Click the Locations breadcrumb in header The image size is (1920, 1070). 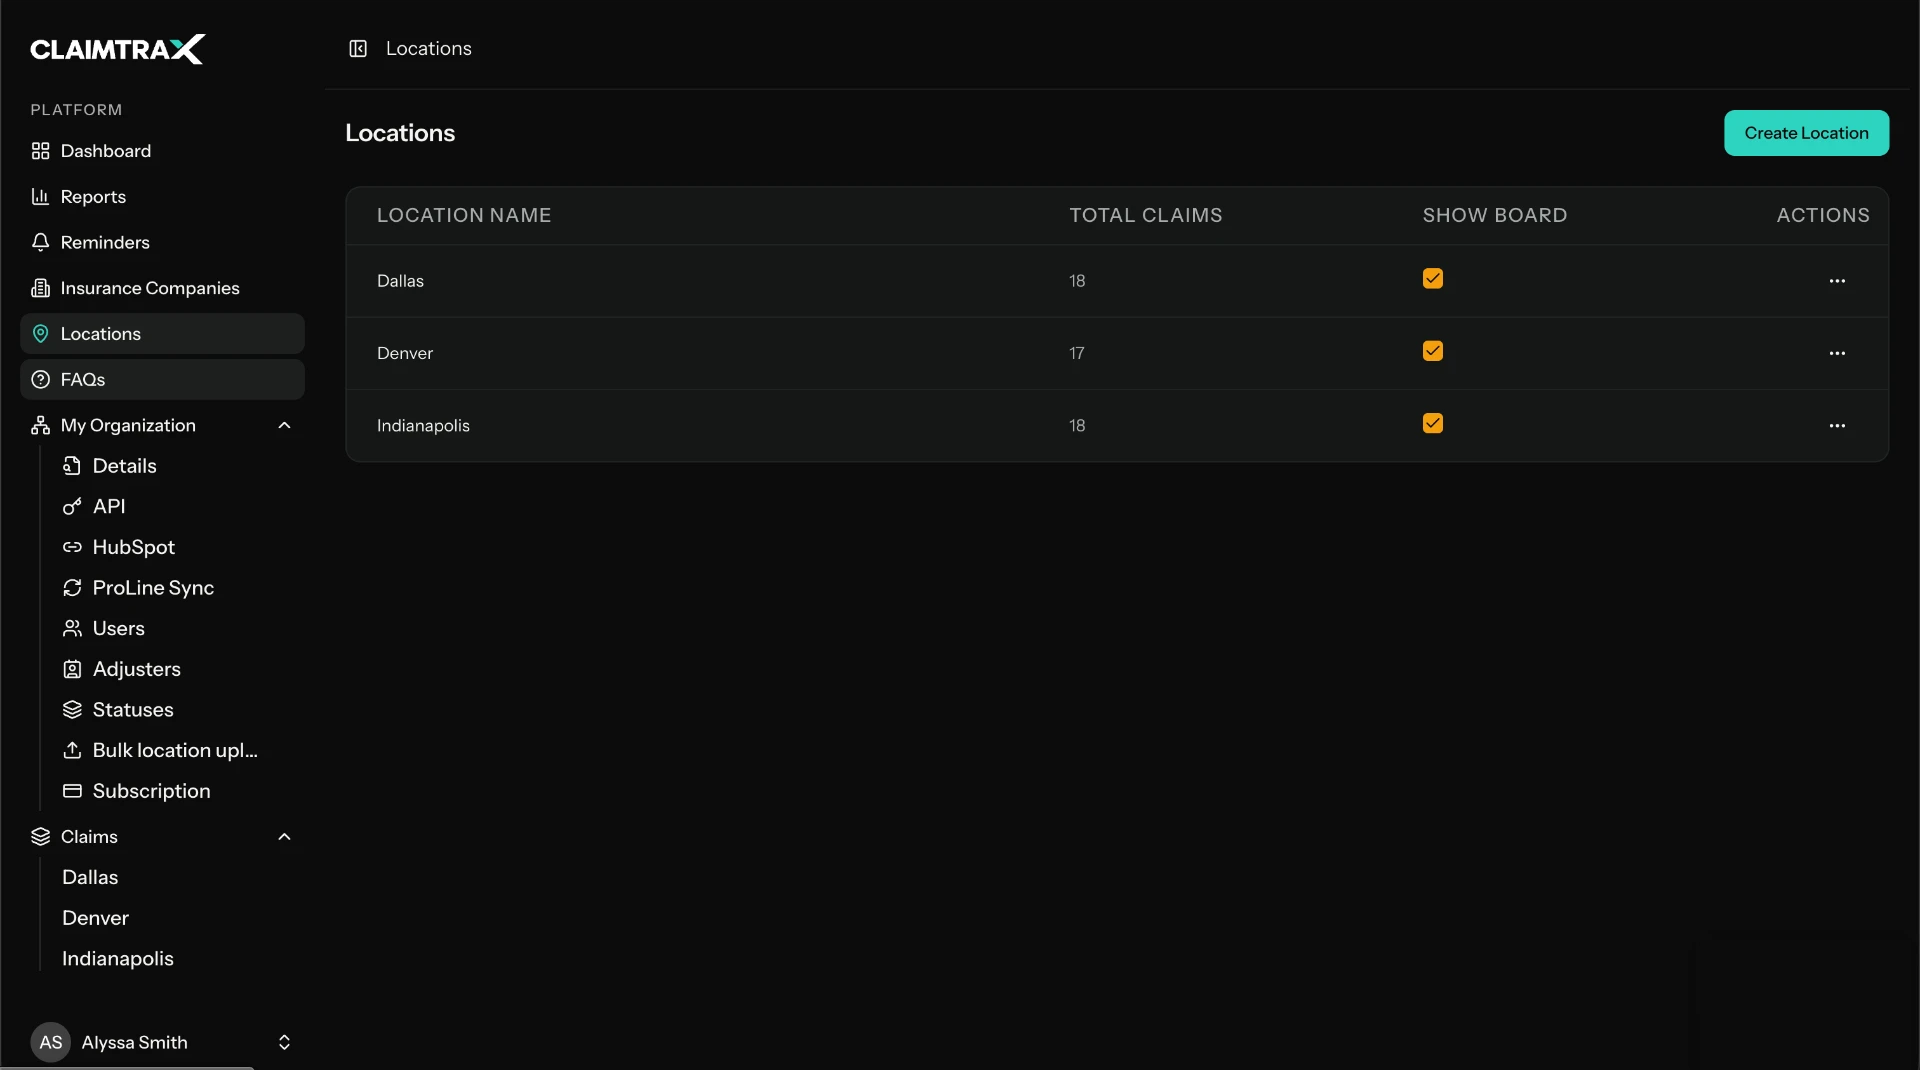(x=429, y=48)
